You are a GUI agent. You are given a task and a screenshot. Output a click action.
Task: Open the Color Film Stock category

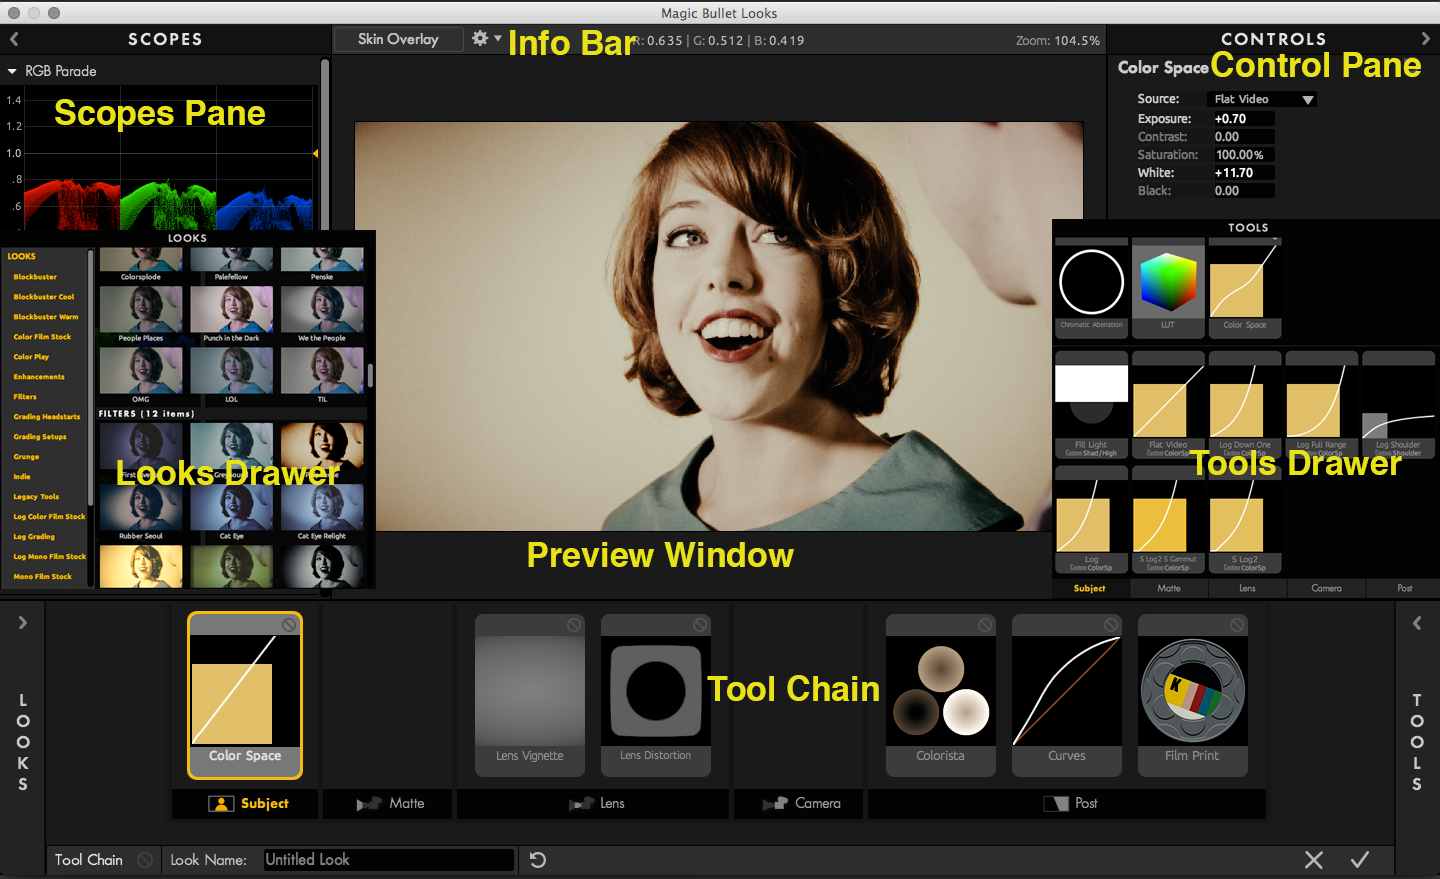(x=42, y=337)
